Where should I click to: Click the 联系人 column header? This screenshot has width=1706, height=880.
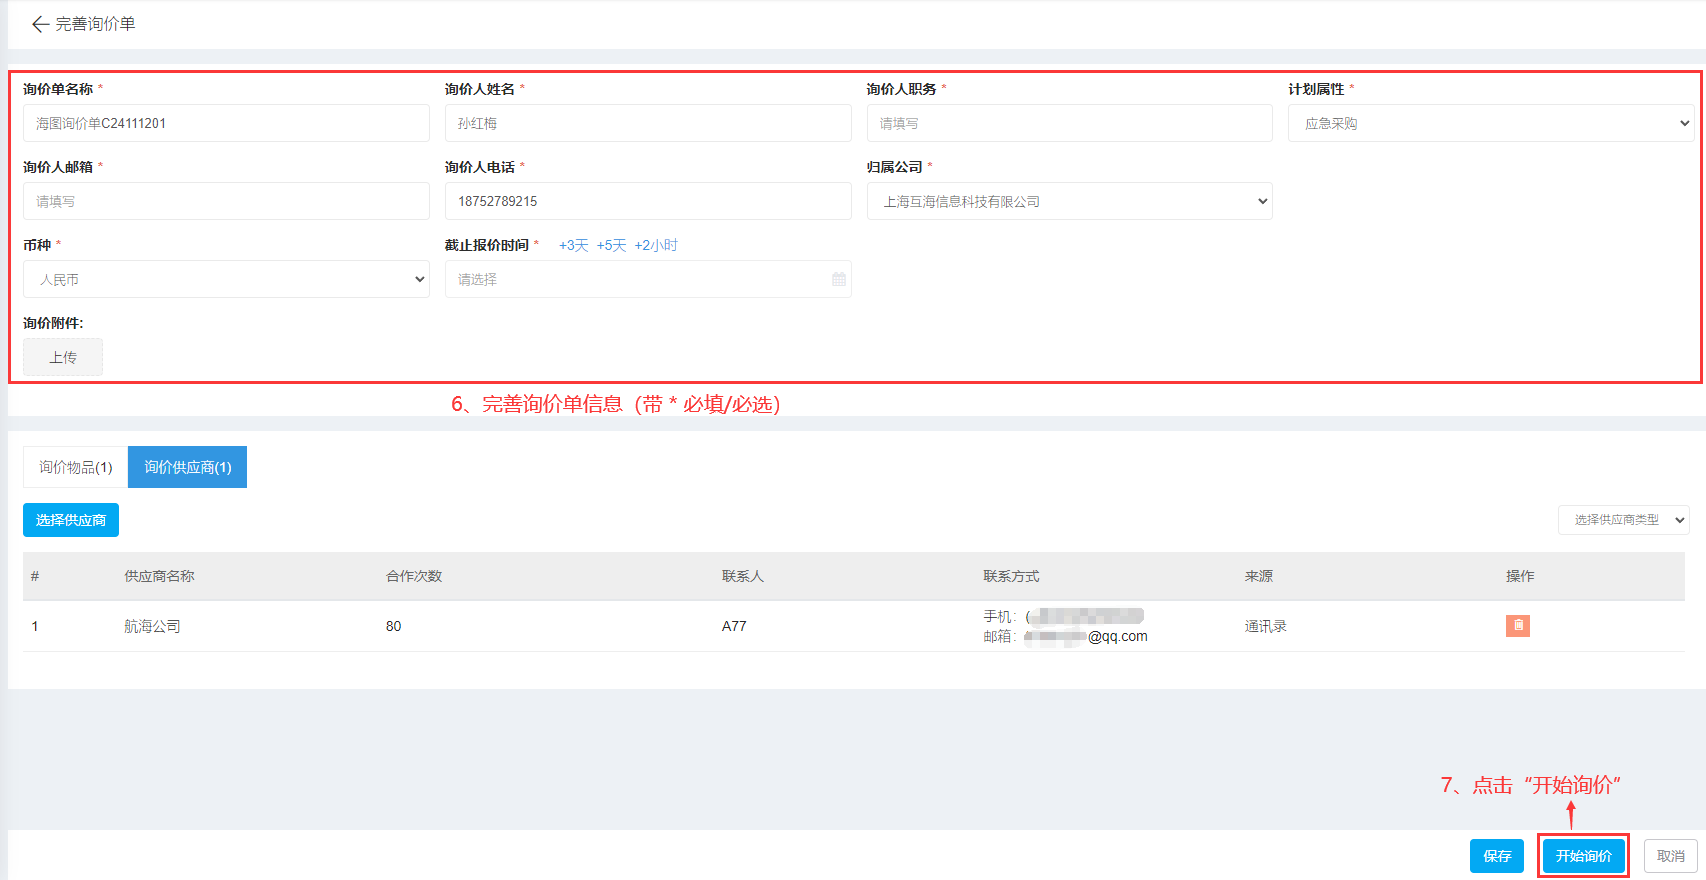pyautogui.click(x=742, y=576)
